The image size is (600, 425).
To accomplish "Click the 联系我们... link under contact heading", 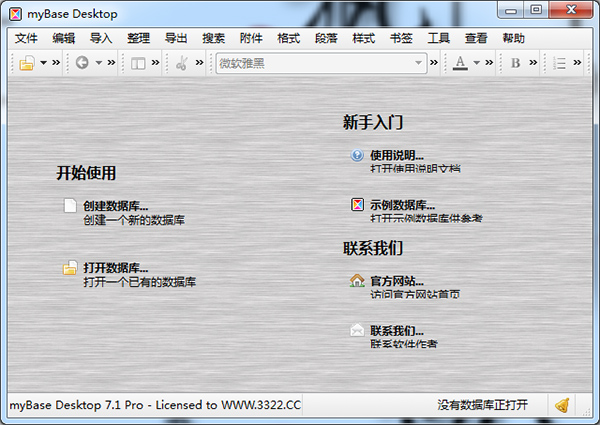I will [397, 331].
